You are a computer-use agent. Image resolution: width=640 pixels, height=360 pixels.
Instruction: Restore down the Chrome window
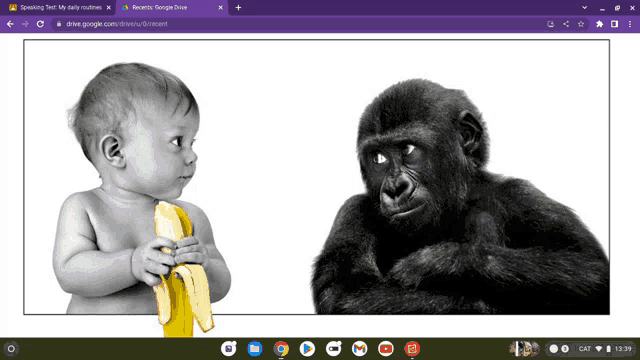point(618,8)
